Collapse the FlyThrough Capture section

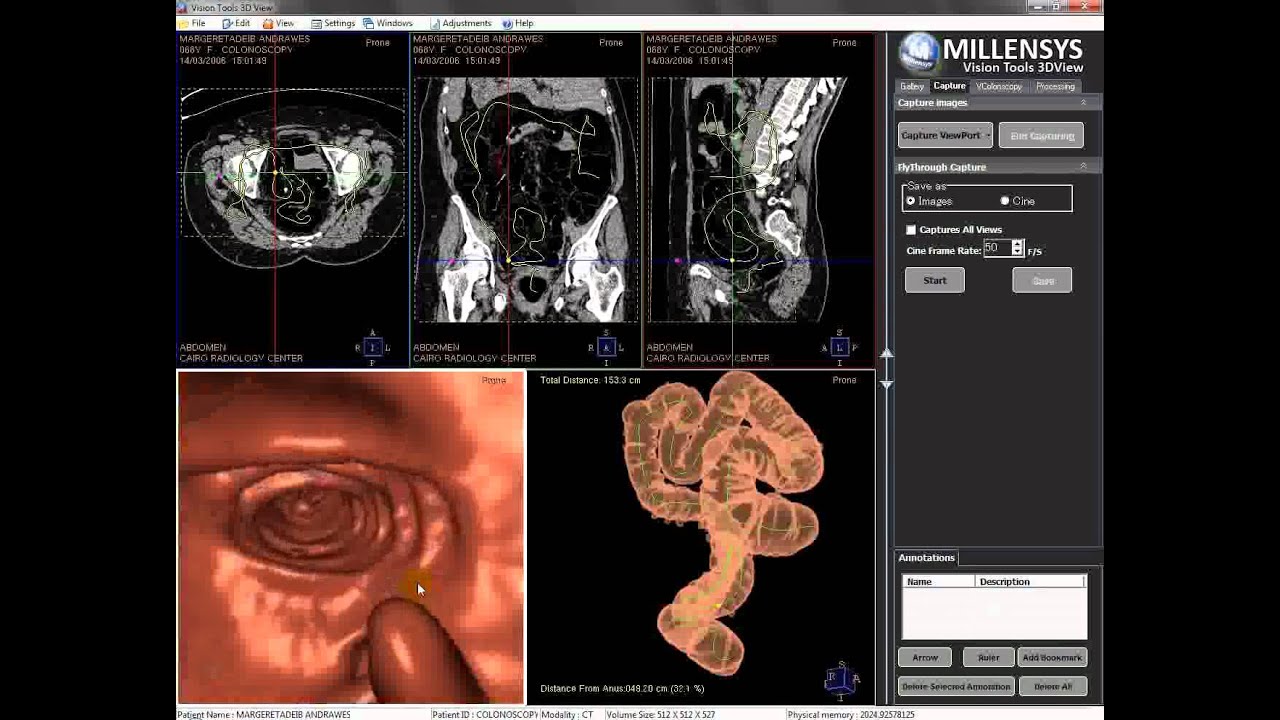1083,167
